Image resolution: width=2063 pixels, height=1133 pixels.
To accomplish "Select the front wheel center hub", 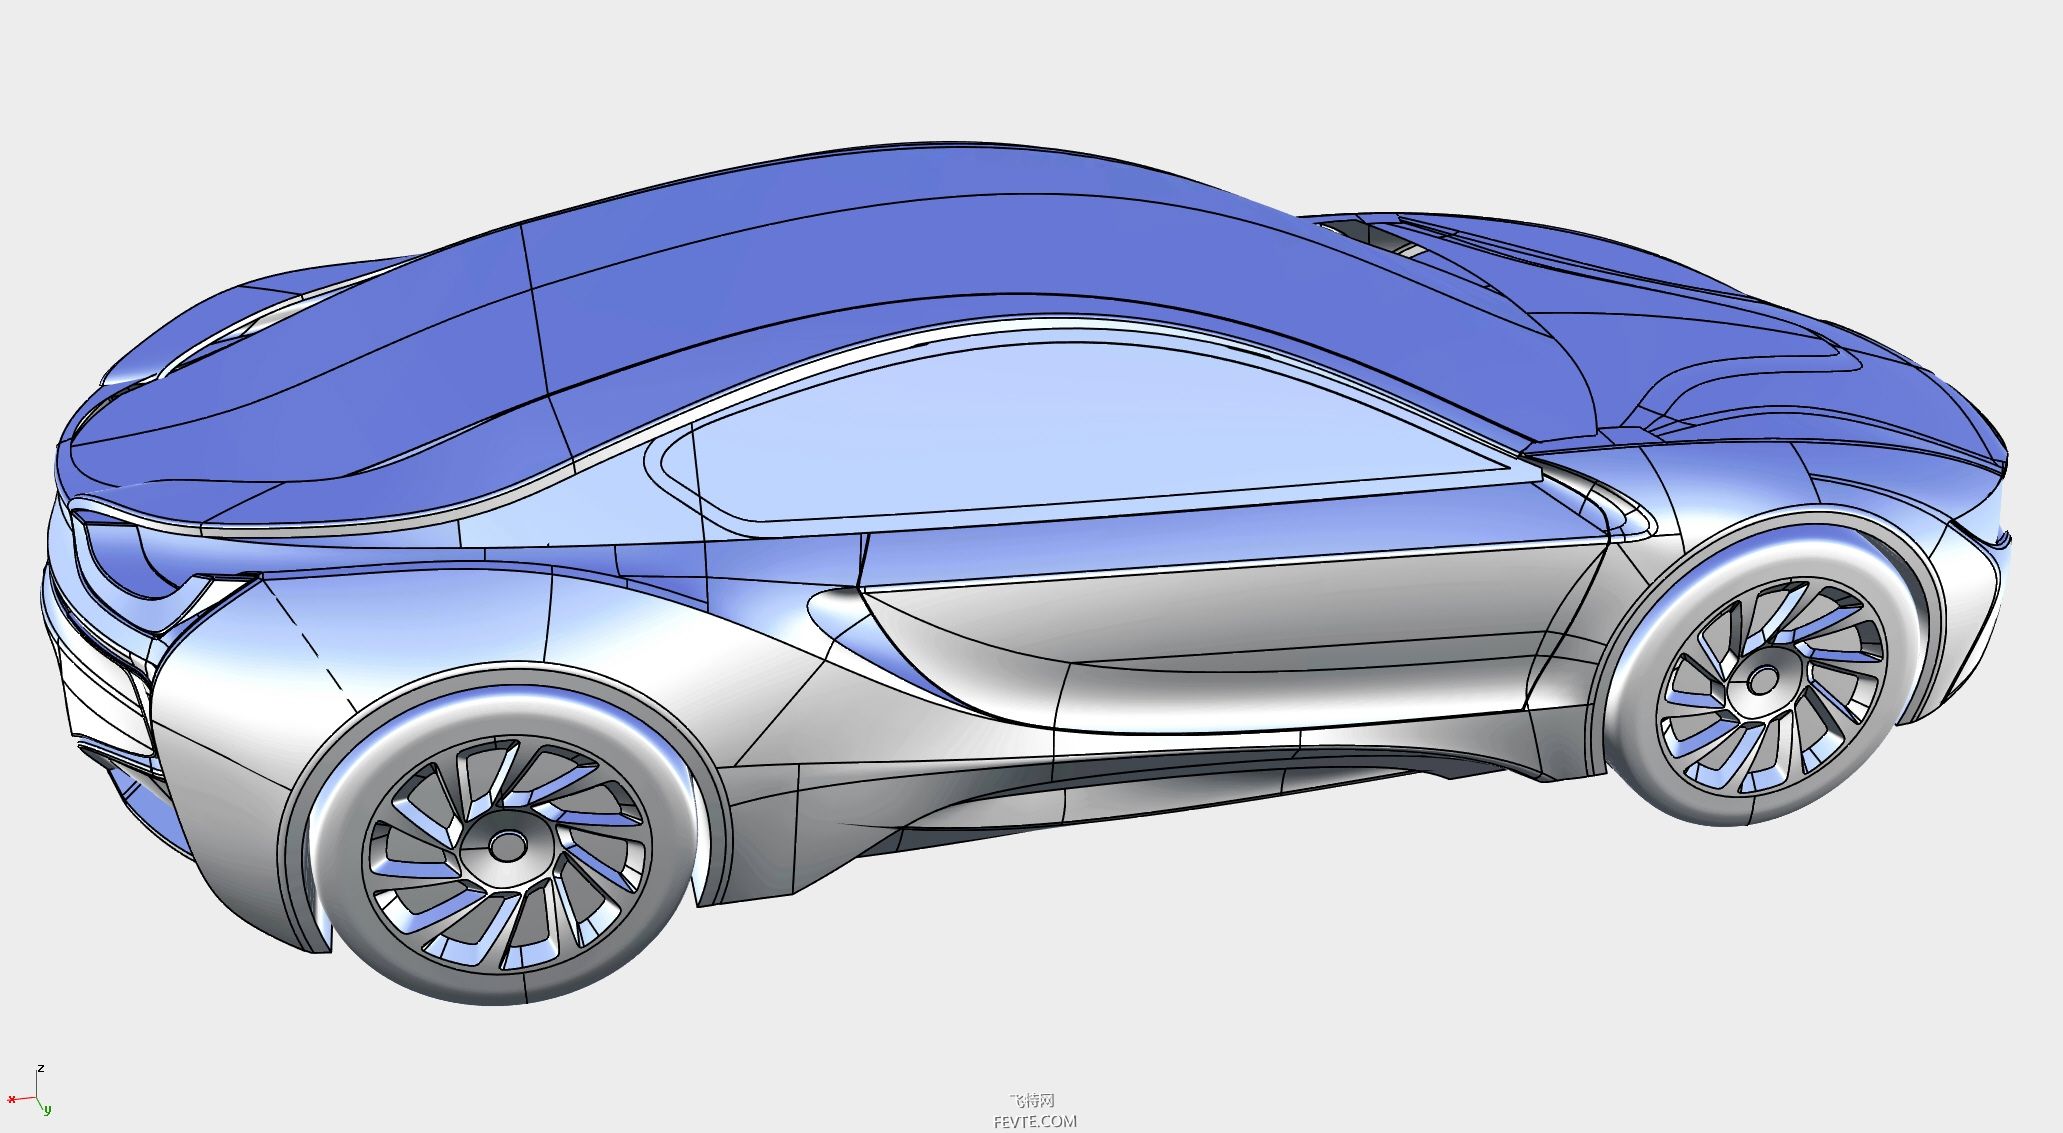I will [x=1762, y=682].
